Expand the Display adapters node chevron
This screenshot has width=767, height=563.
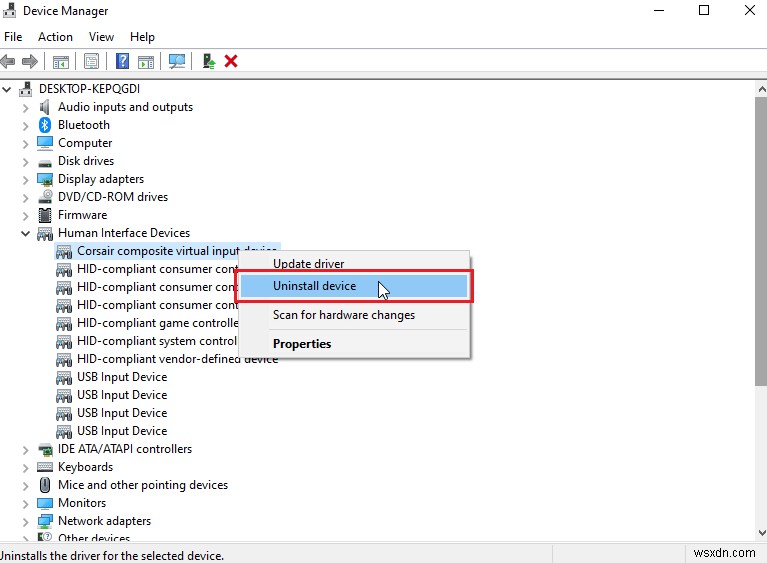pos(25,180)
